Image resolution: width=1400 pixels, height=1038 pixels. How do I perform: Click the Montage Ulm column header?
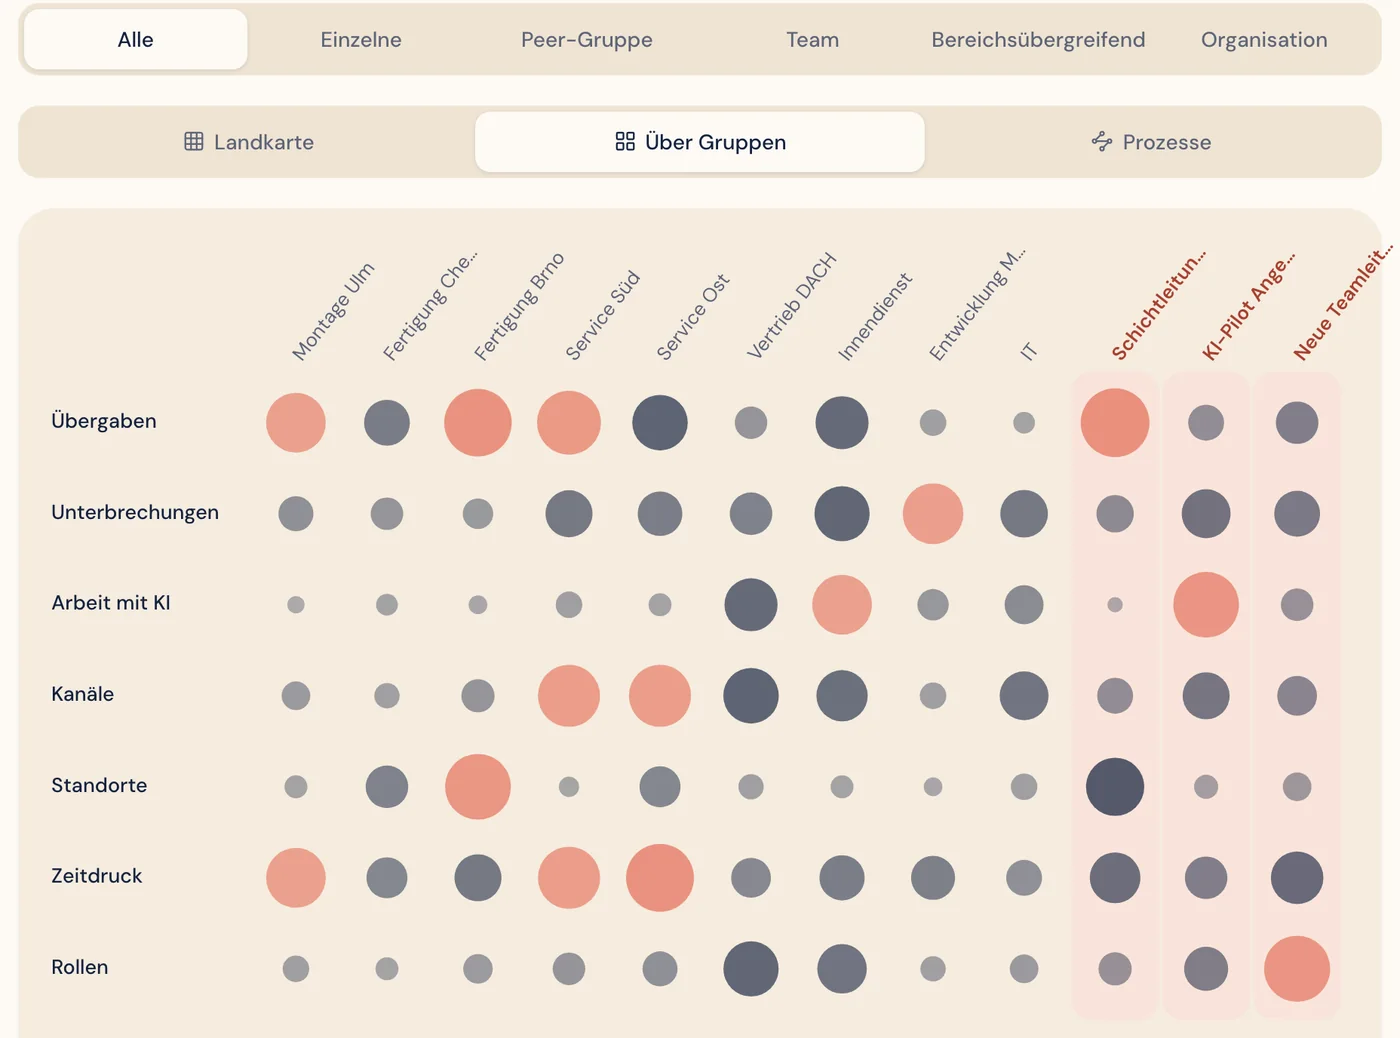[333, 311]
